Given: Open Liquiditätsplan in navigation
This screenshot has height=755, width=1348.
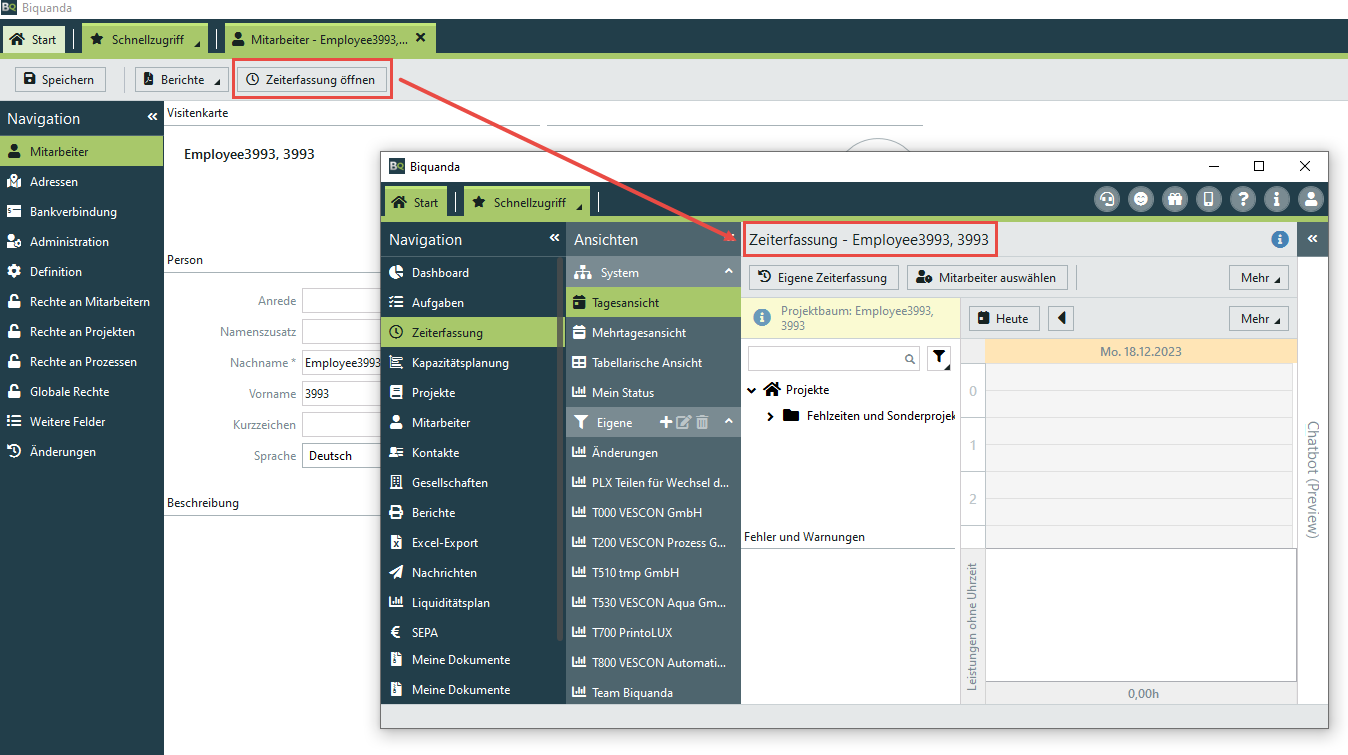Looking at the screenshot, I should point(473,603).
